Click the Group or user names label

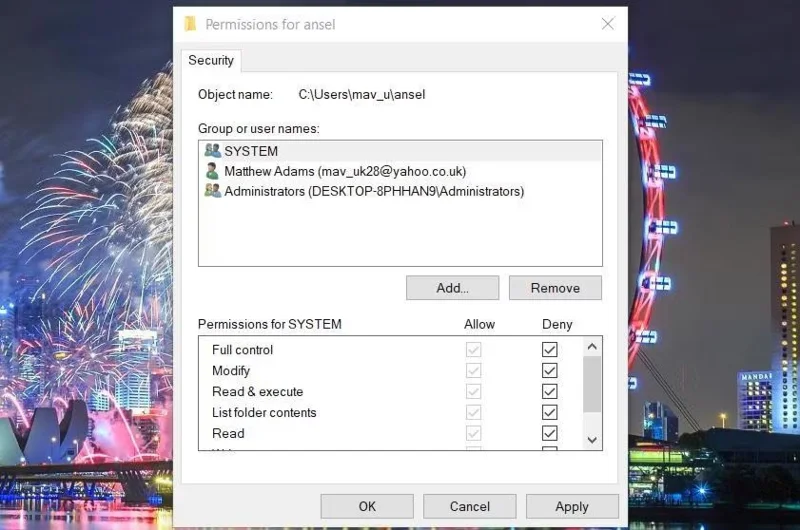(x=259, y=129)
